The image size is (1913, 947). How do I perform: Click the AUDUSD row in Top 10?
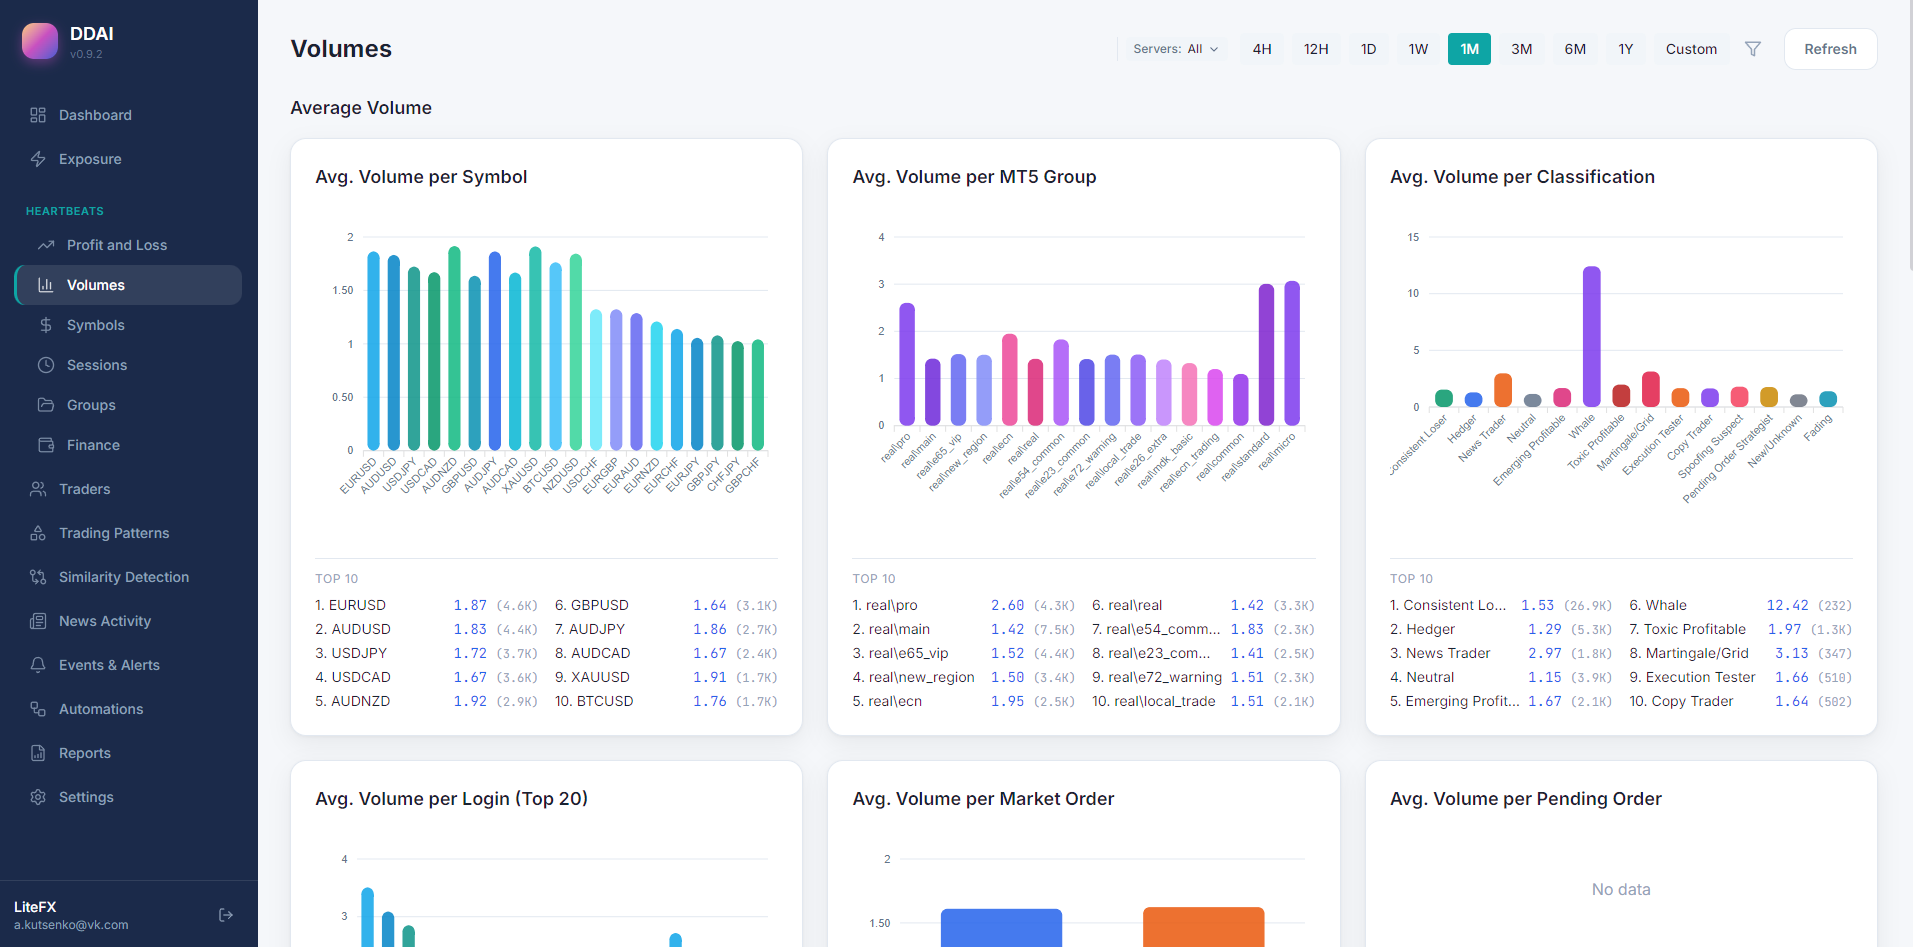(426, 629)
